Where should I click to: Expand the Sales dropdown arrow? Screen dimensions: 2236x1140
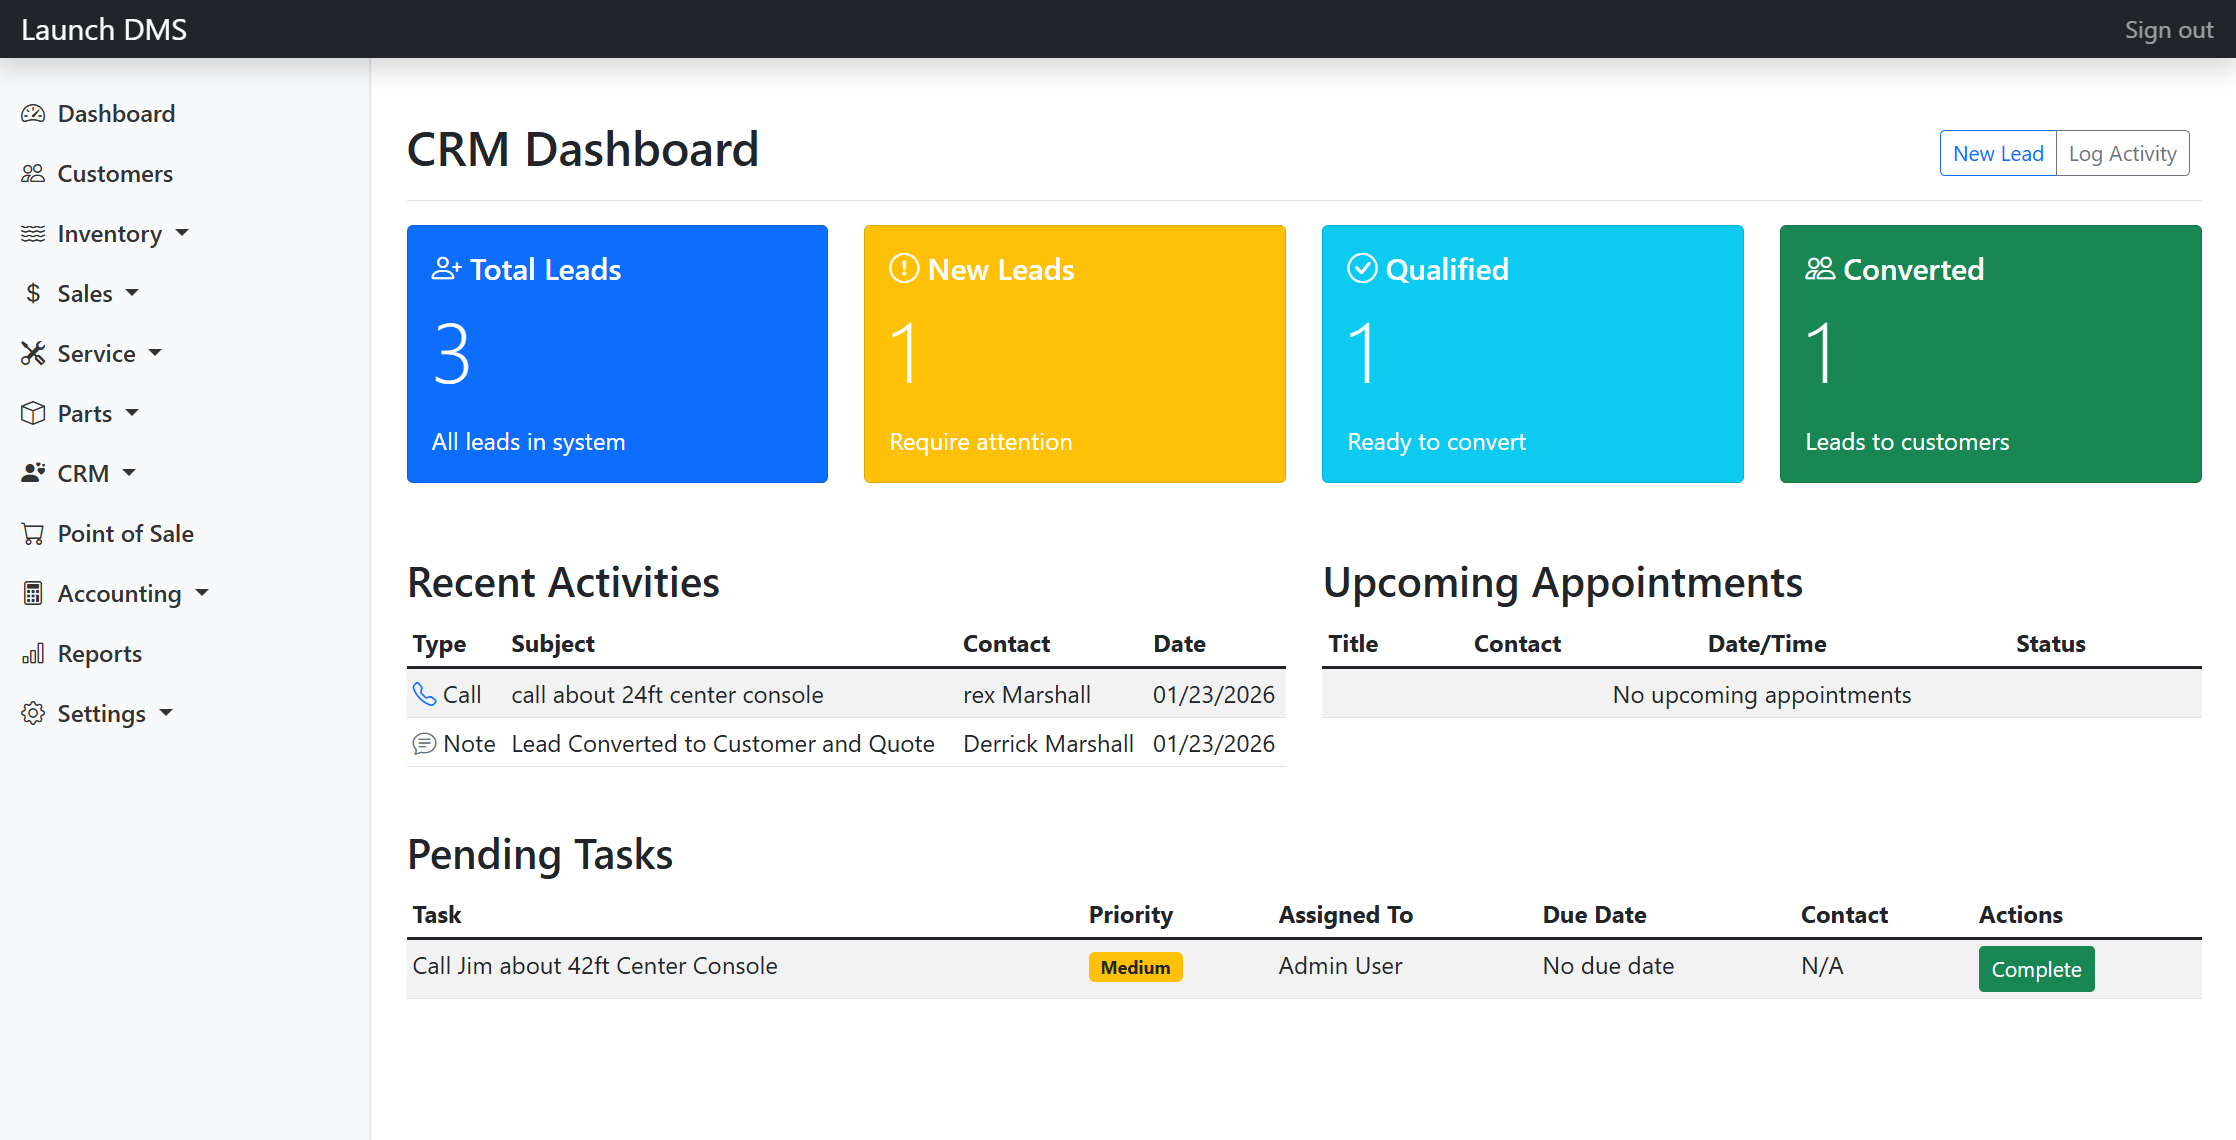click(x=132, y=293)
